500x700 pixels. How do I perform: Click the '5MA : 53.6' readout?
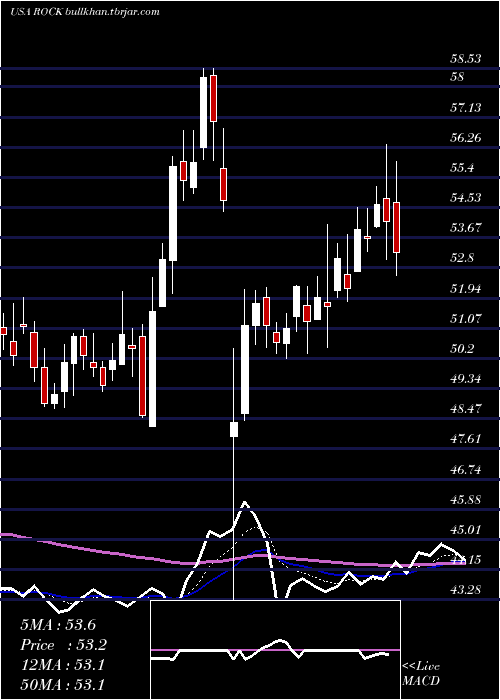58,625
